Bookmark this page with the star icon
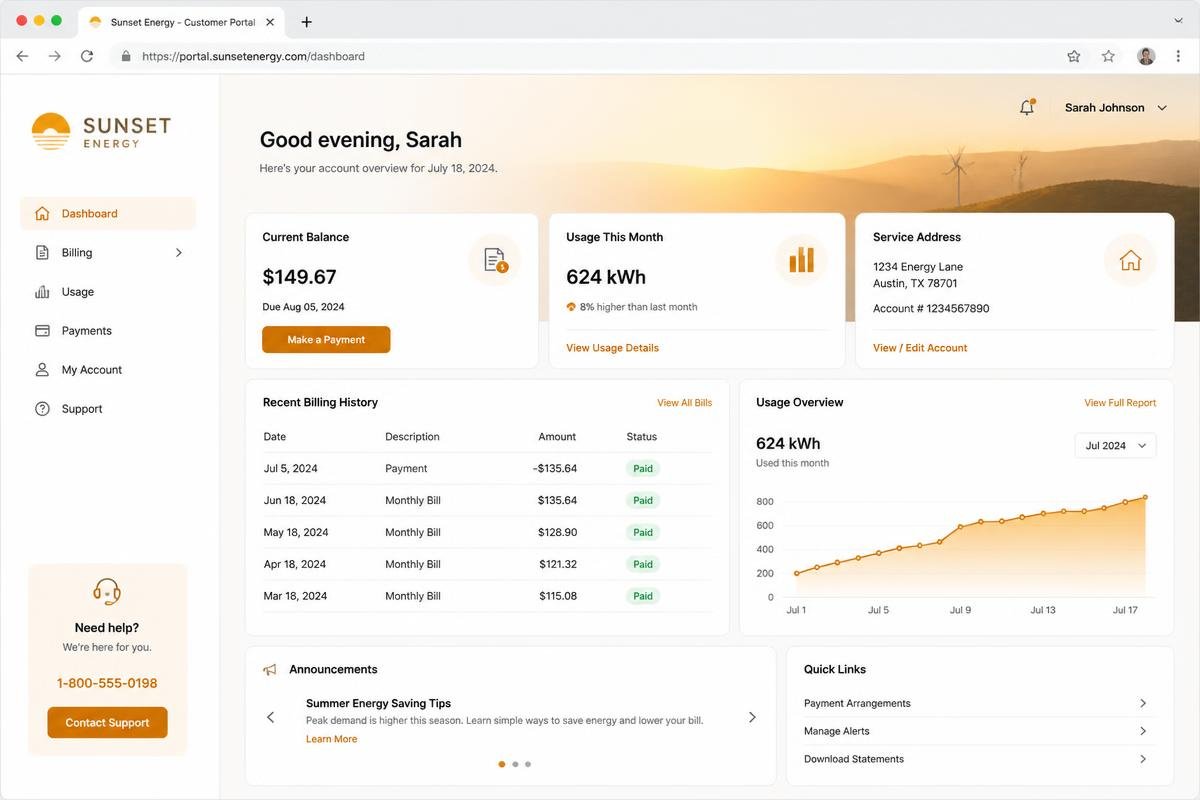 [1074, 57]
